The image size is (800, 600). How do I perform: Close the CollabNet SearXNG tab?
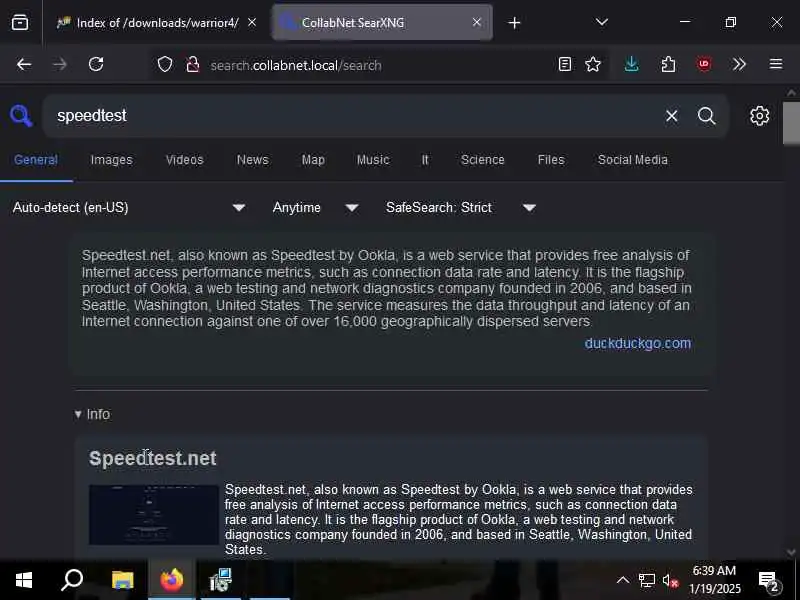(477, 22)
